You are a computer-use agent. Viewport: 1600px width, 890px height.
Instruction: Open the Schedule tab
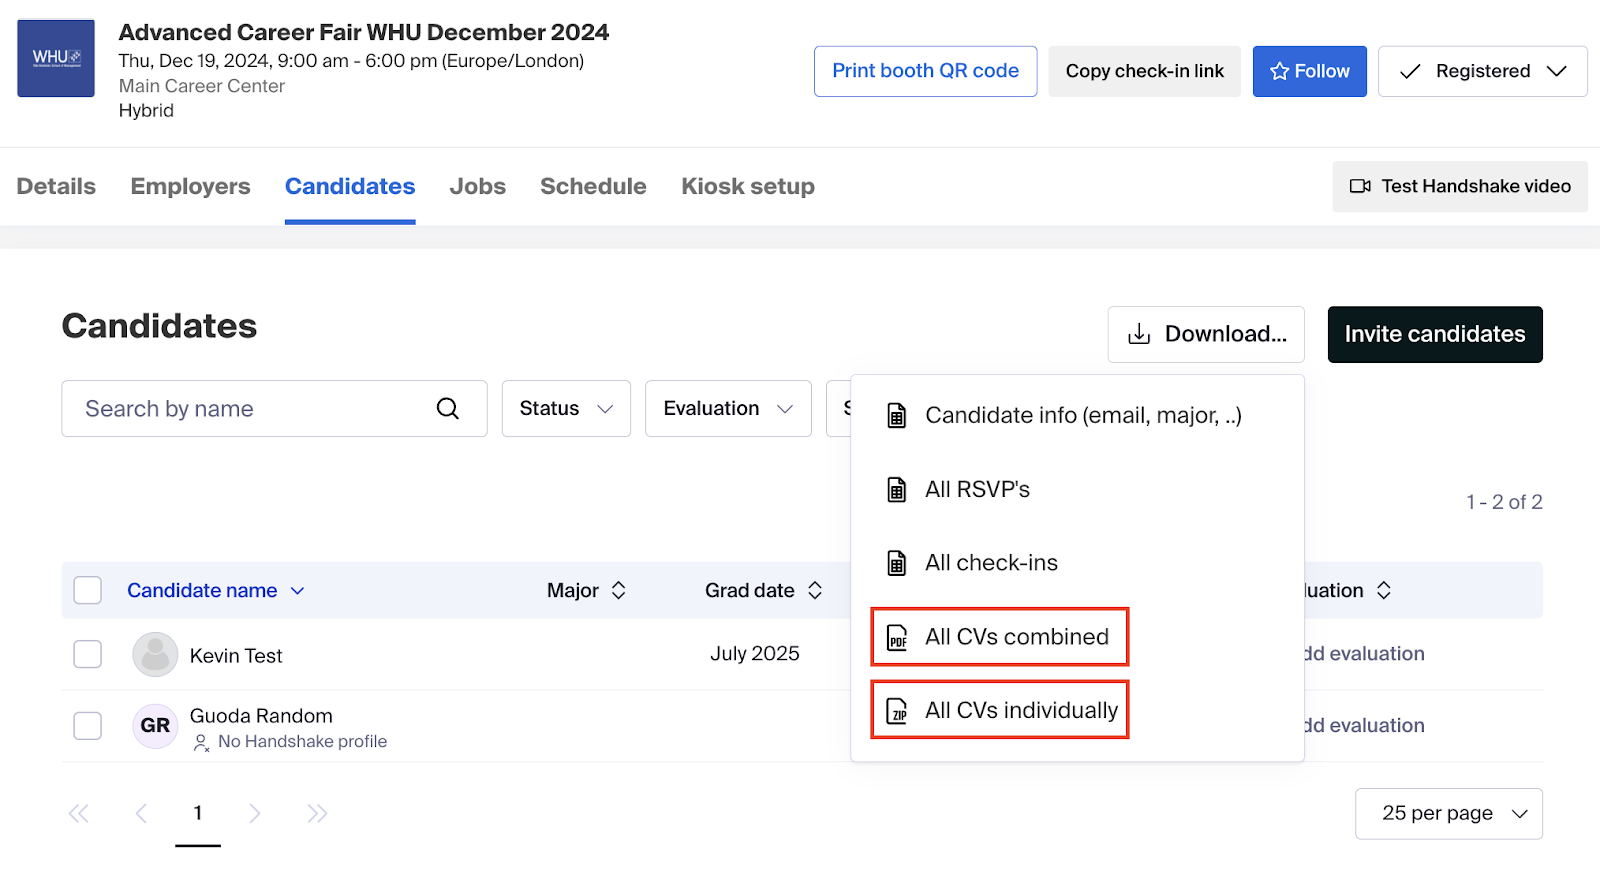click(x=593, y=186)
